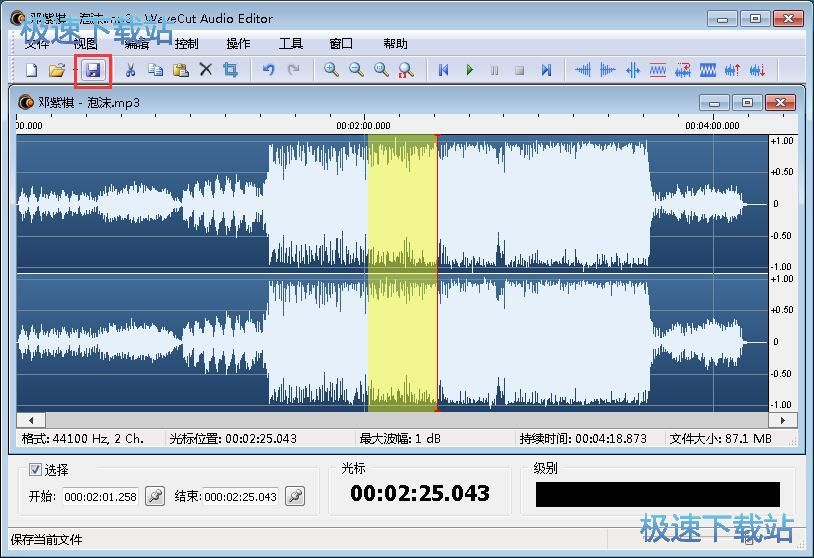The height and width of the screenshot is (558, 814).
Task: Redo the last undone edit
Action: 294,70
